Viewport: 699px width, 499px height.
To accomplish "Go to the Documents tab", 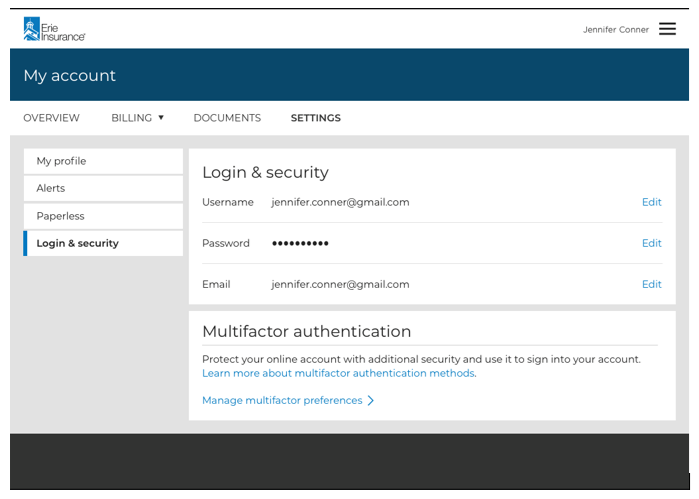I will [227, 118].
